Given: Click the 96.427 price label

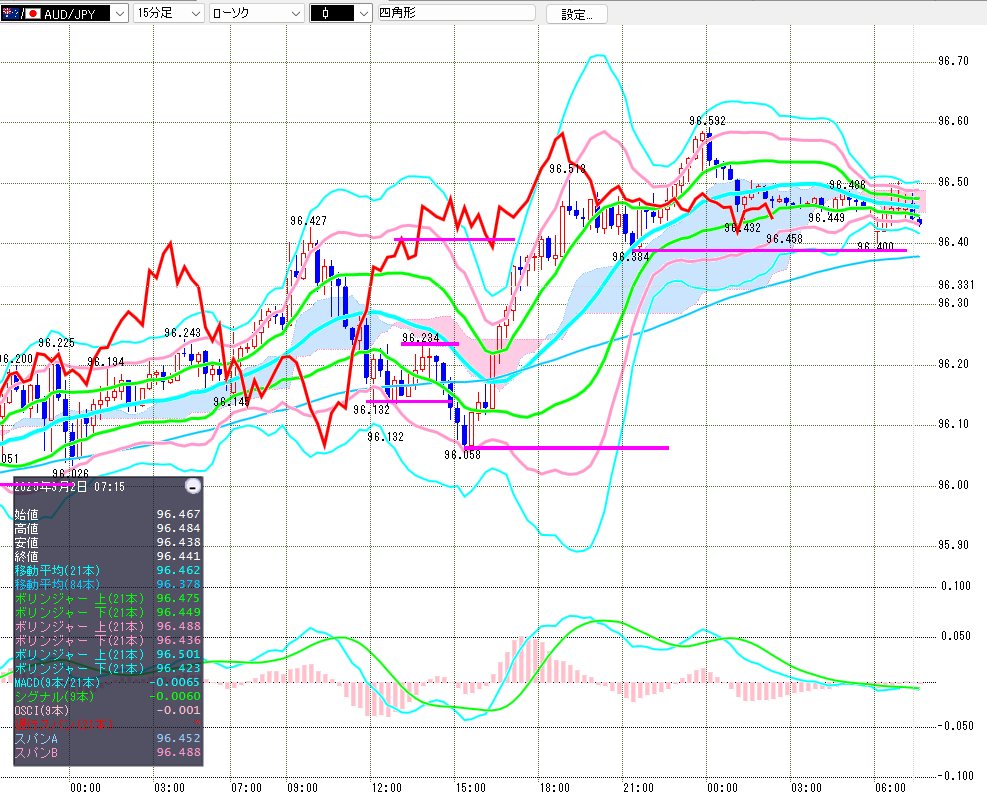Looking at the screenshot, I should (308, 221).
